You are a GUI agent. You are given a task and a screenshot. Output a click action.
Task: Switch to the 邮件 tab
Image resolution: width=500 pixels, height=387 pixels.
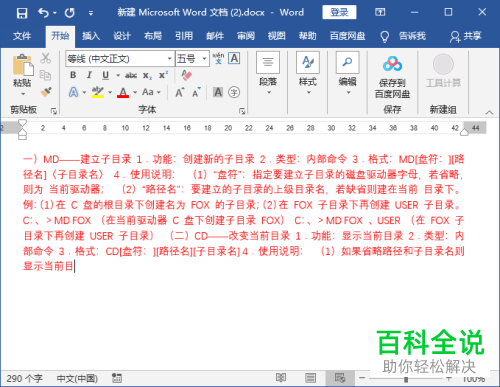pyautogui.click(x=215, y=36)
